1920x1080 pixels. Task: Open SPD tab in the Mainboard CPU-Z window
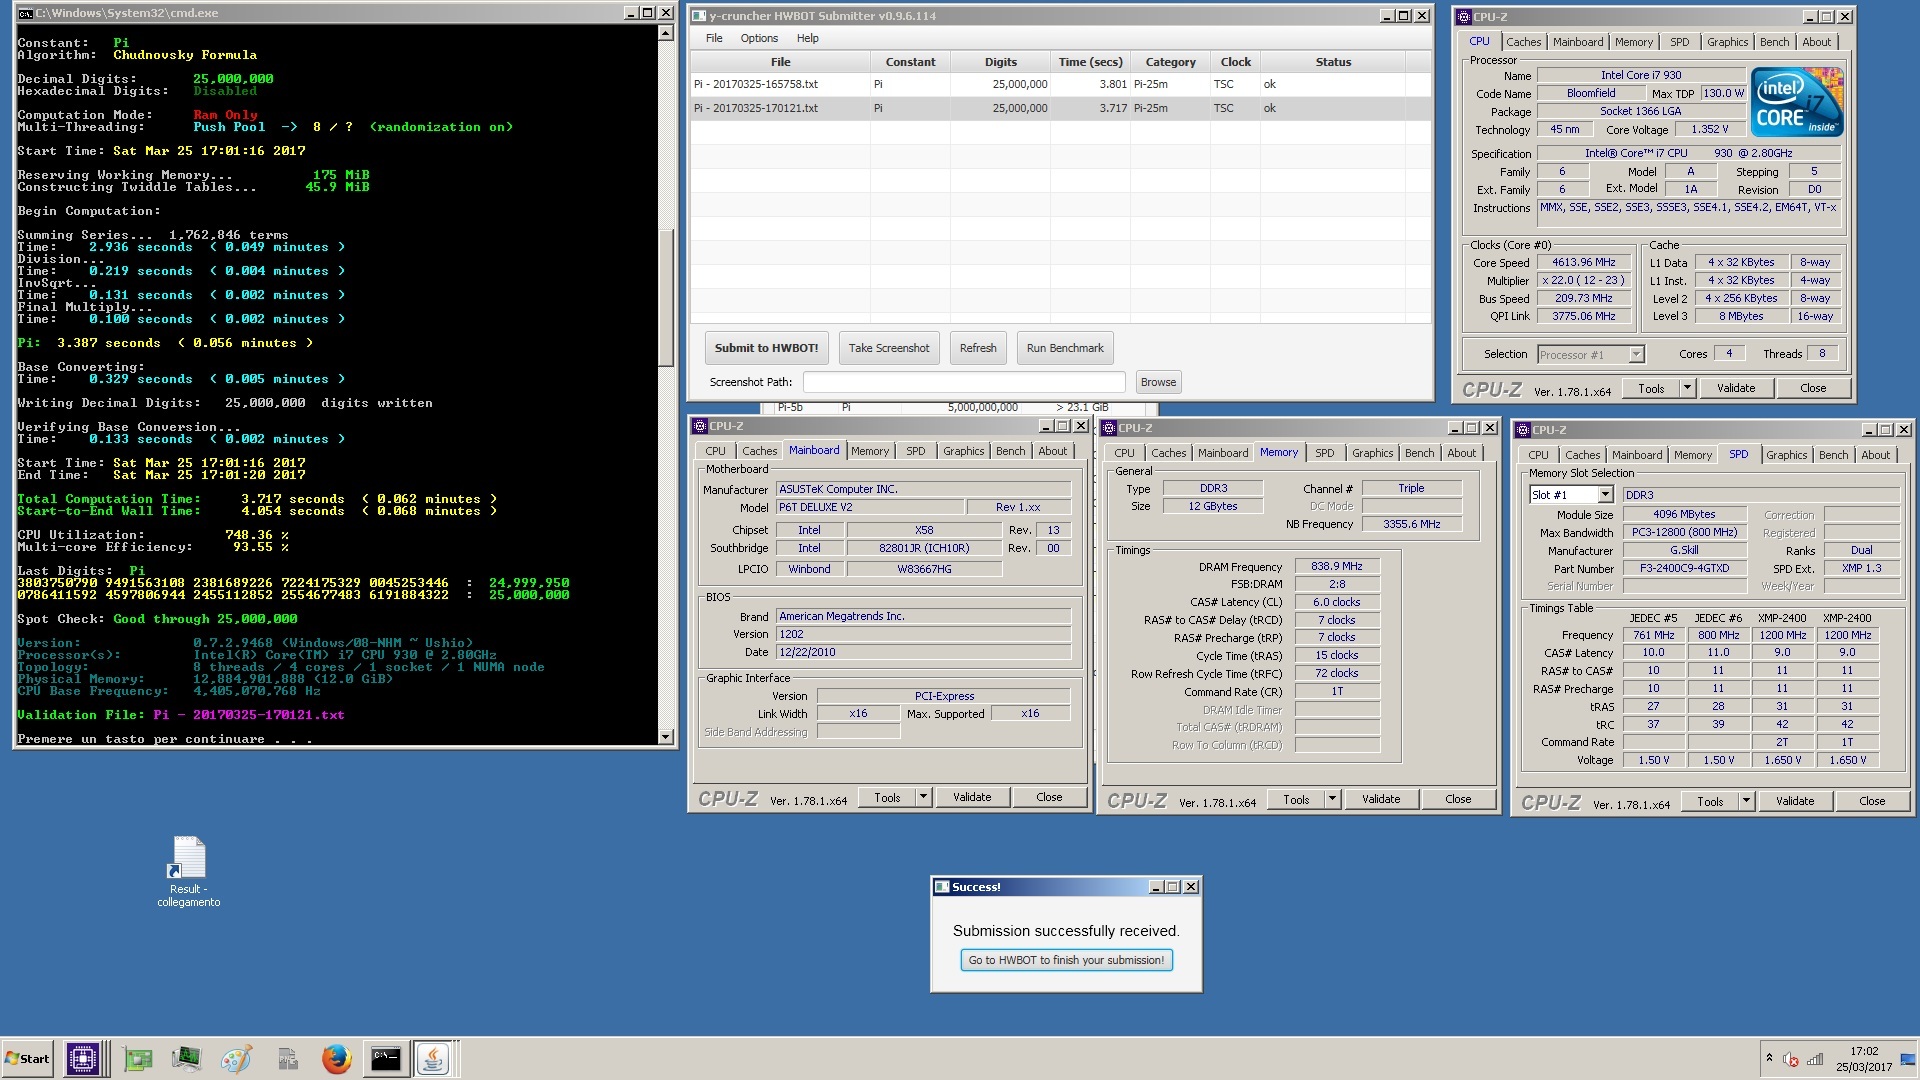[915, 451]
